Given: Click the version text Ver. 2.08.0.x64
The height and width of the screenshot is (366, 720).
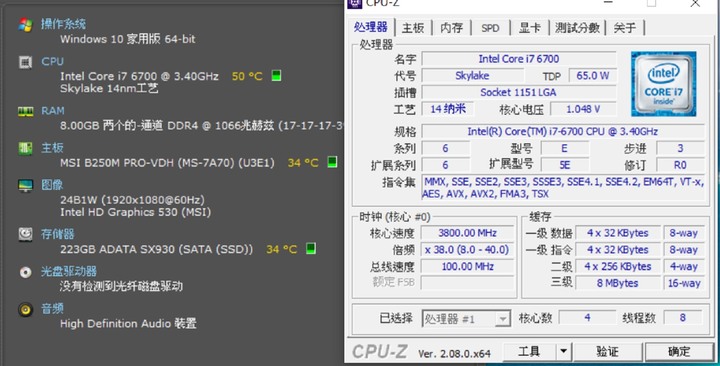Looking at the screenshot, I should (454, 354).
